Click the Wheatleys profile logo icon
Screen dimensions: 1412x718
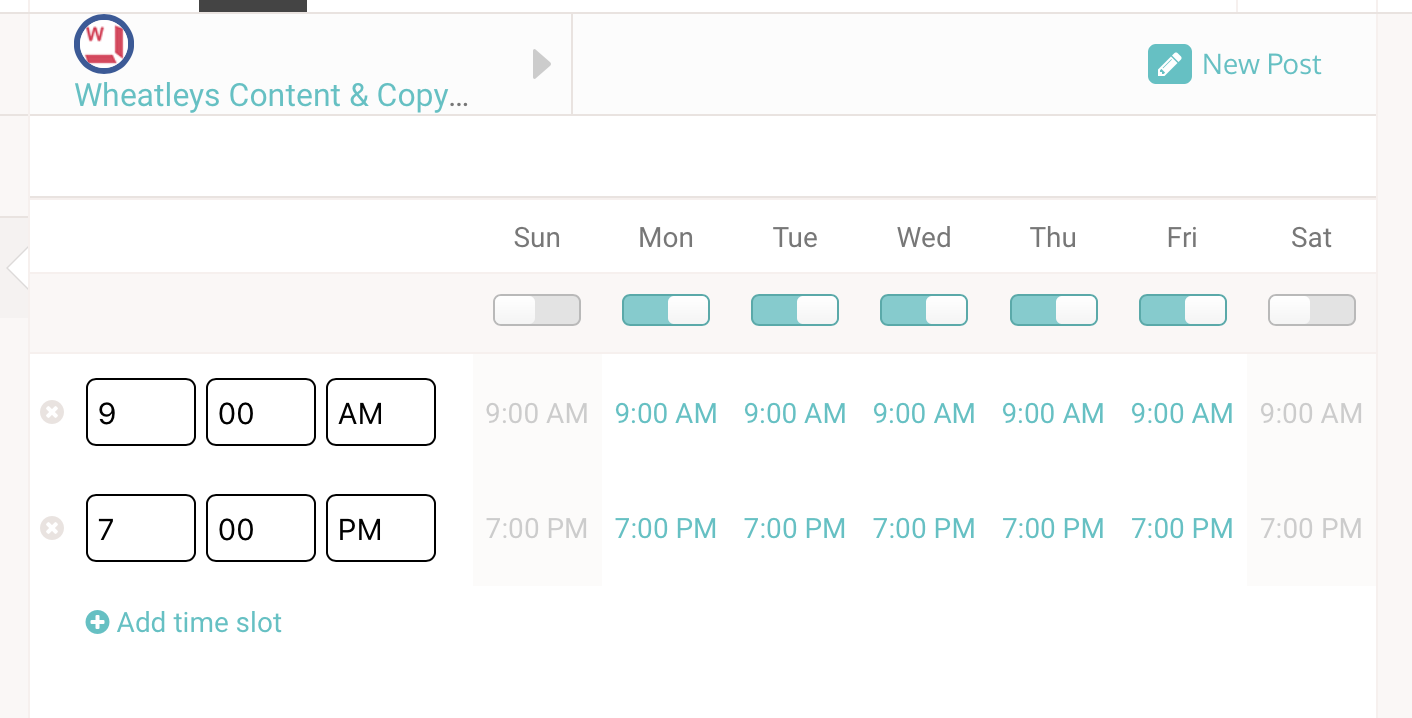(104, 44)
